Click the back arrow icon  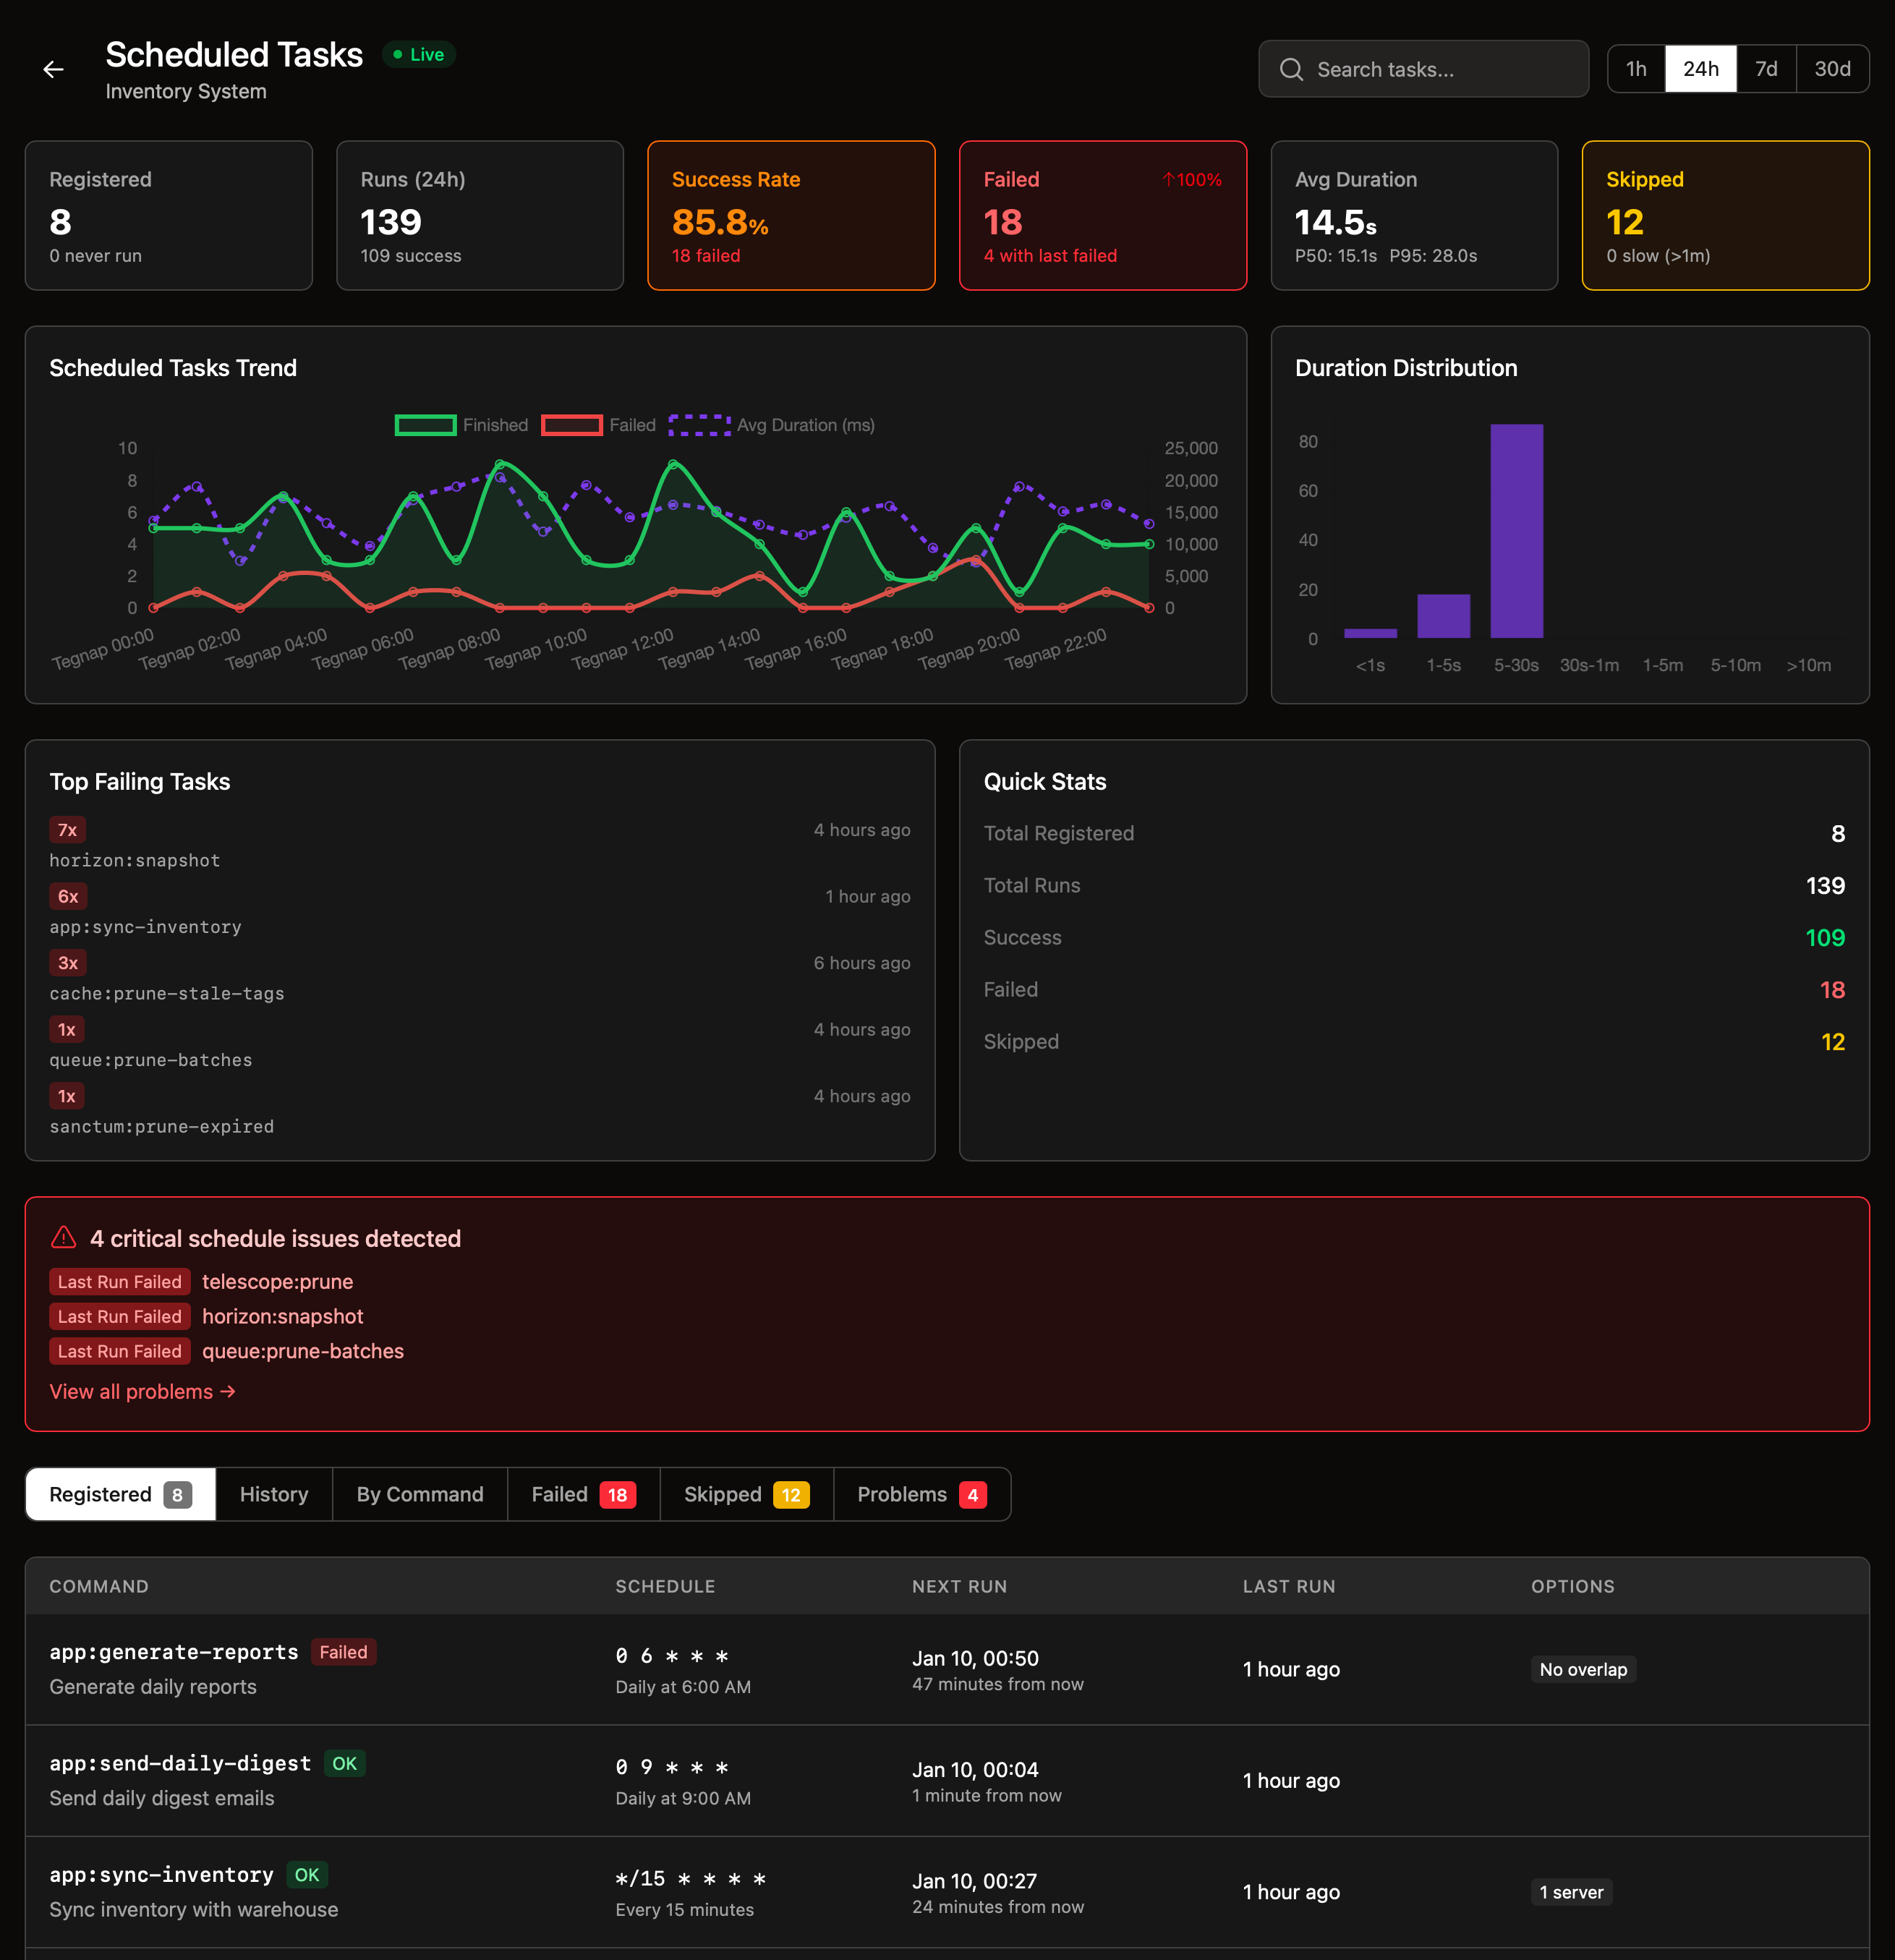[53, 69]
